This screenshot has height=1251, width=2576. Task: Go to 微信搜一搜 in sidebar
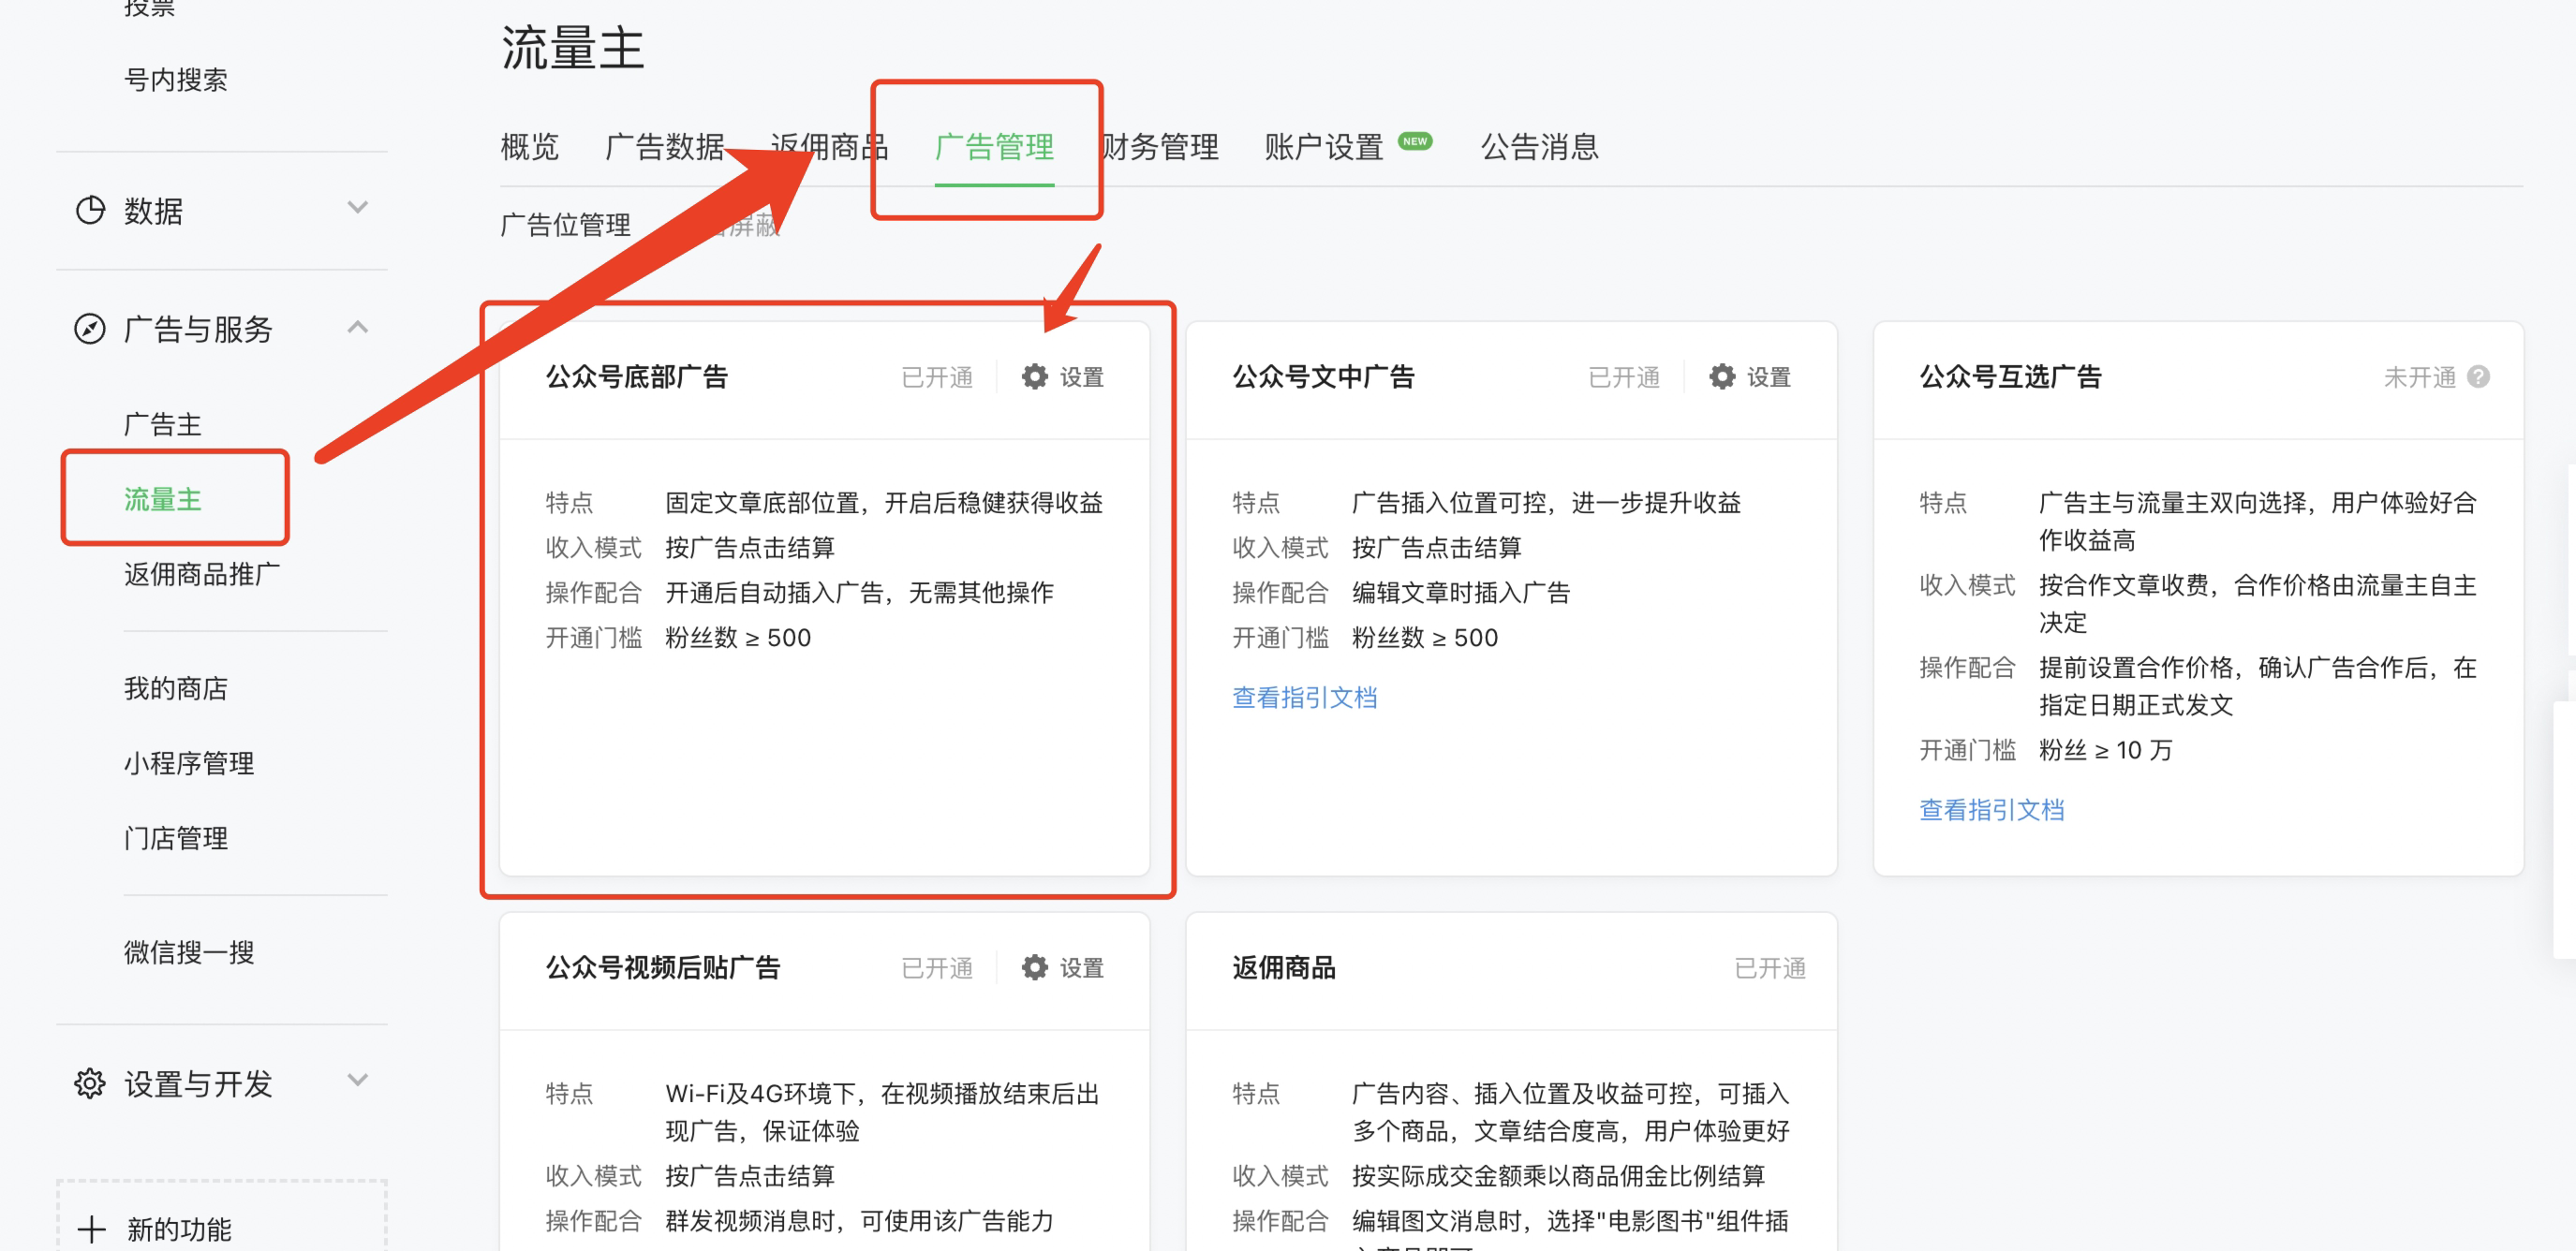188,951
